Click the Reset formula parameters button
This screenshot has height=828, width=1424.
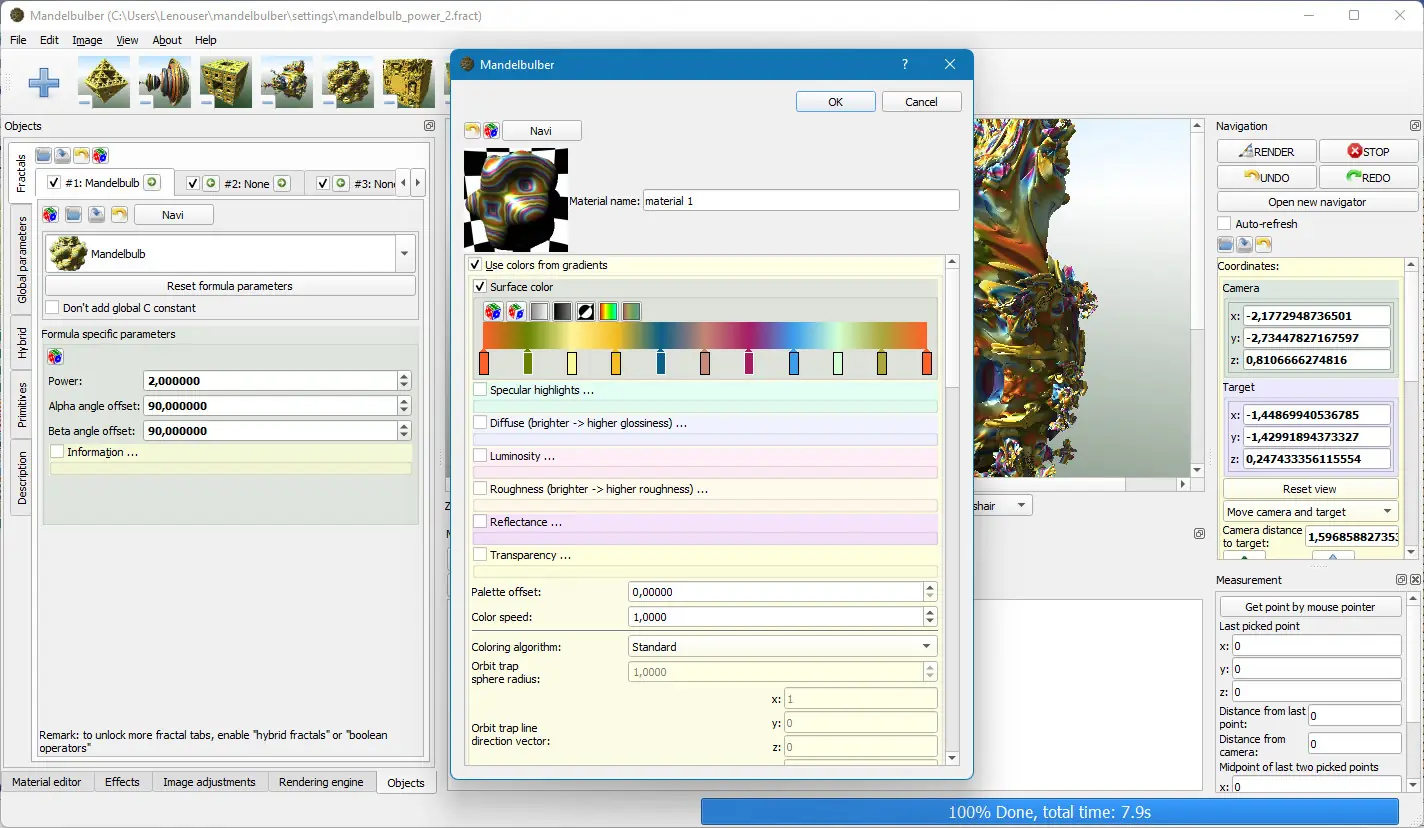230,286
